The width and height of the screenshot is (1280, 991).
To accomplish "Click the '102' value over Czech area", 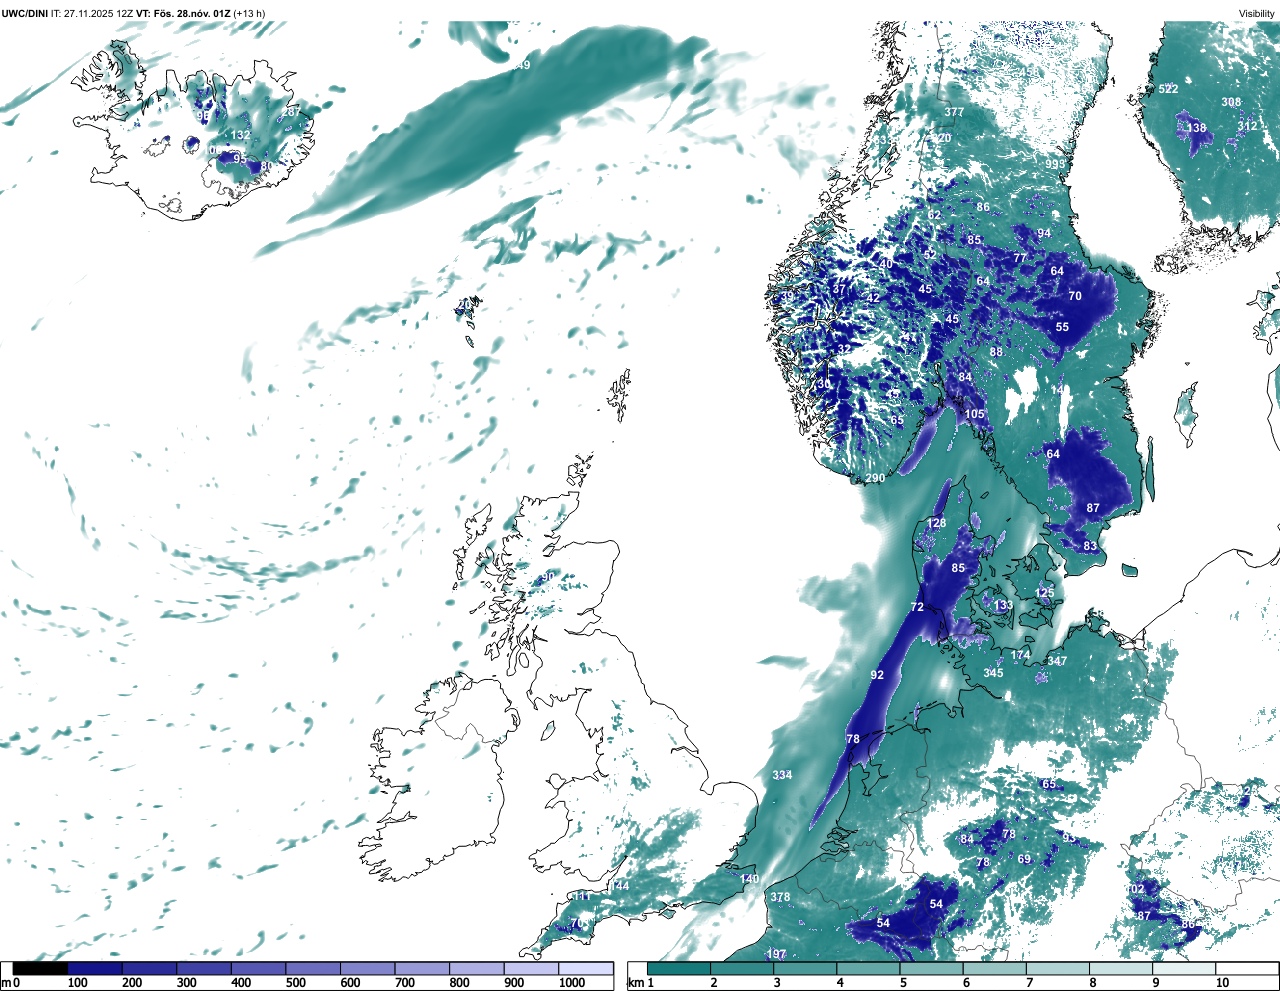I will click(1136, 889).
